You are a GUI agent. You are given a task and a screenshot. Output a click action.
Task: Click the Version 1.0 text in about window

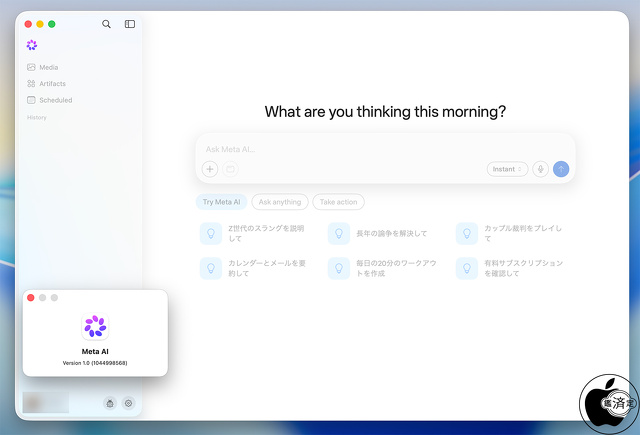(x=95, y=363)
